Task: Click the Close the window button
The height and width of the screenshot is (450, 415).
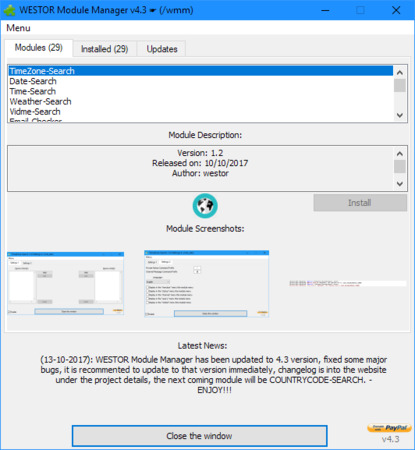Action: [199, 436]
